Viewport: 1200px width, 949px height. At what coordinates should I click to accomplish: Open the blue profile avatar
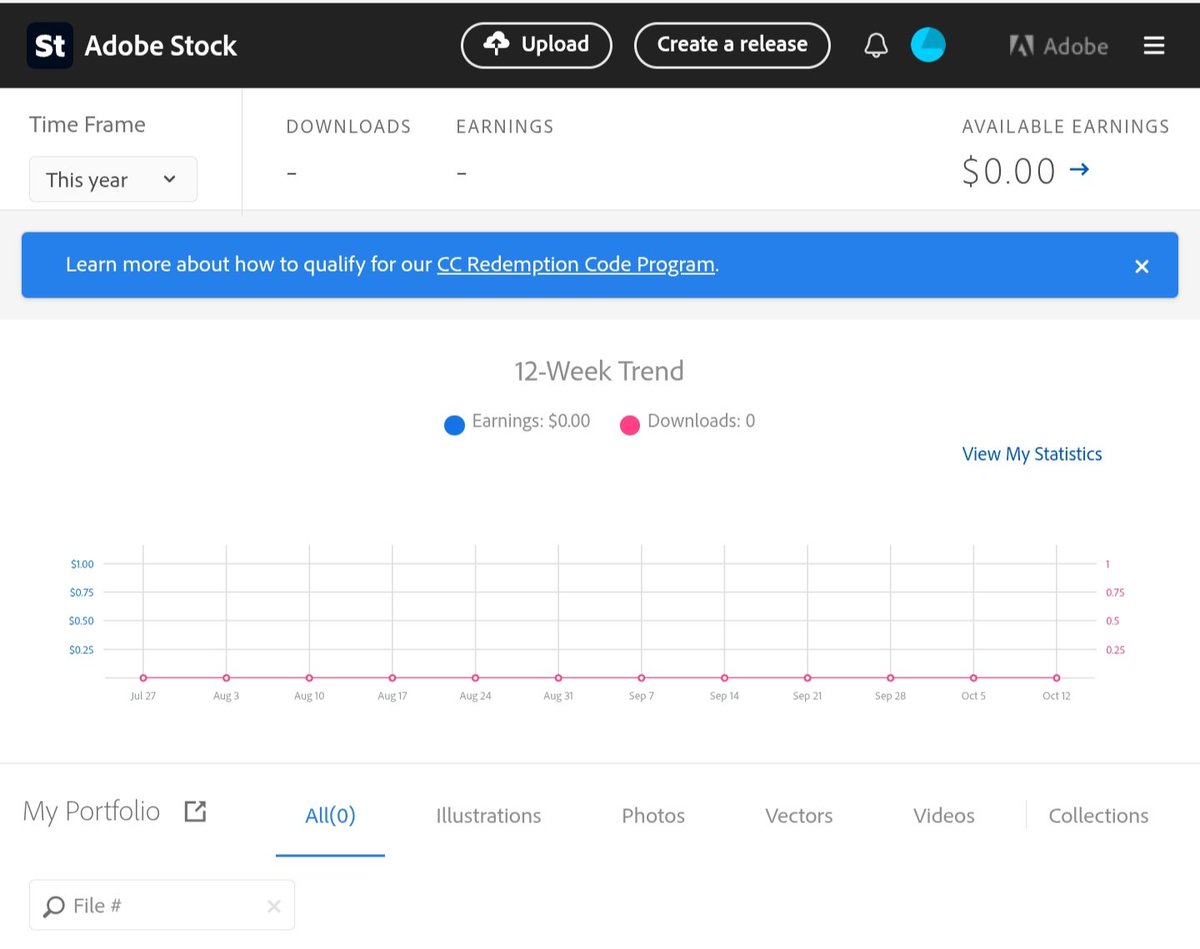[x=928, y=45]
